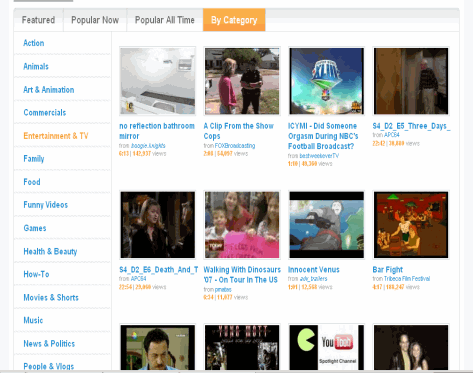
Task: Click the S4_D2_E5_Three_Days_ video title
Action: click(411, 126)
